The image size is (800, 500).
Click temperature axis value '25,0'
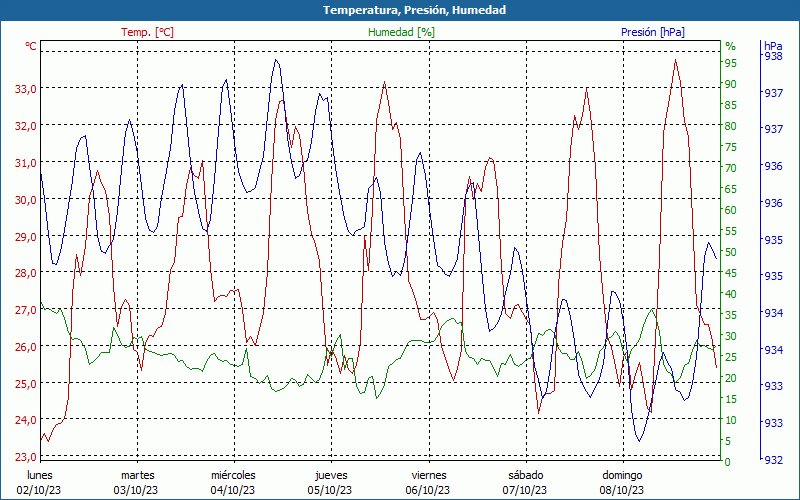pyautogui.click(x=26, y=383)
